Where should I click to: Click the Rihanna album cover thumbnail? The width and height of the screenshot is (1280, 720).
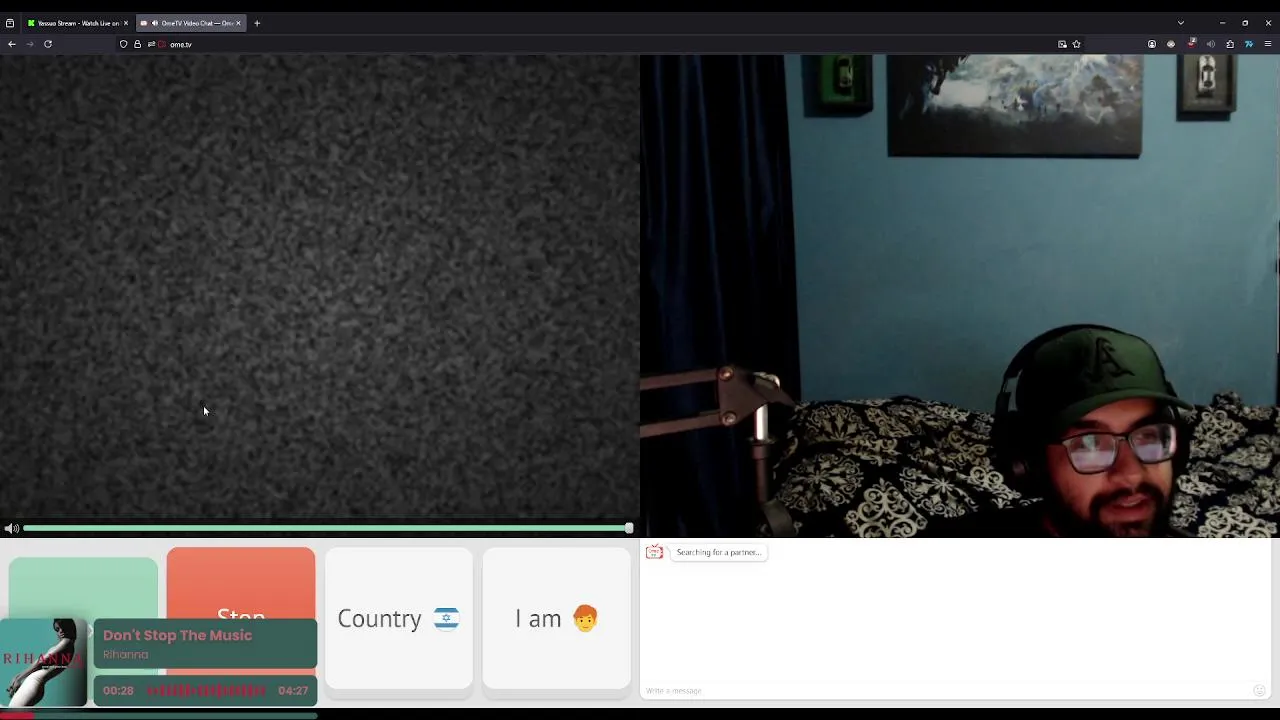(x=44, y=663)
